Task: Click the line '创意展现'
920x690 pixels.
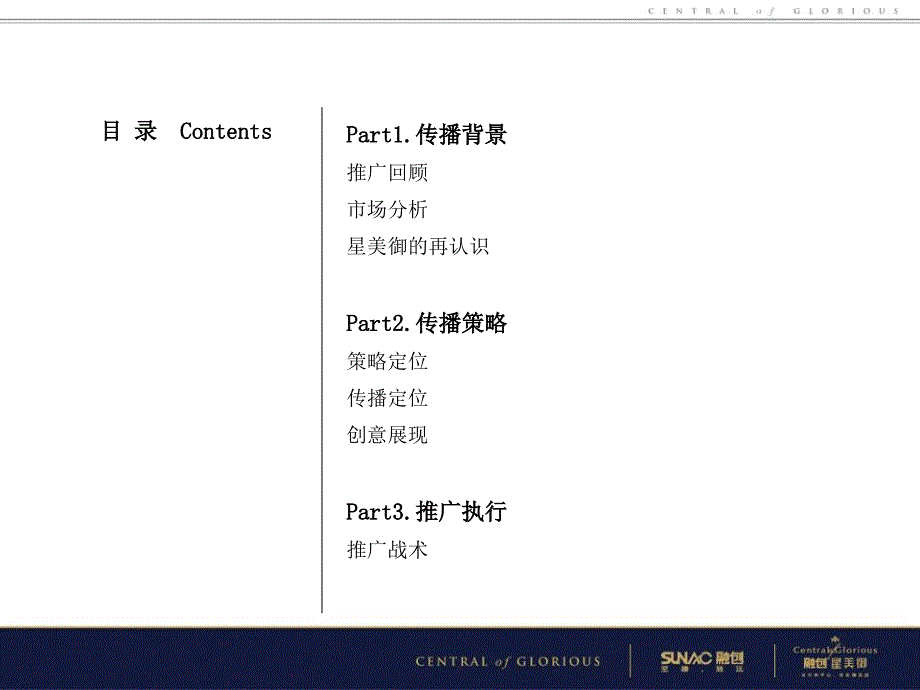Action: [387, 435]
